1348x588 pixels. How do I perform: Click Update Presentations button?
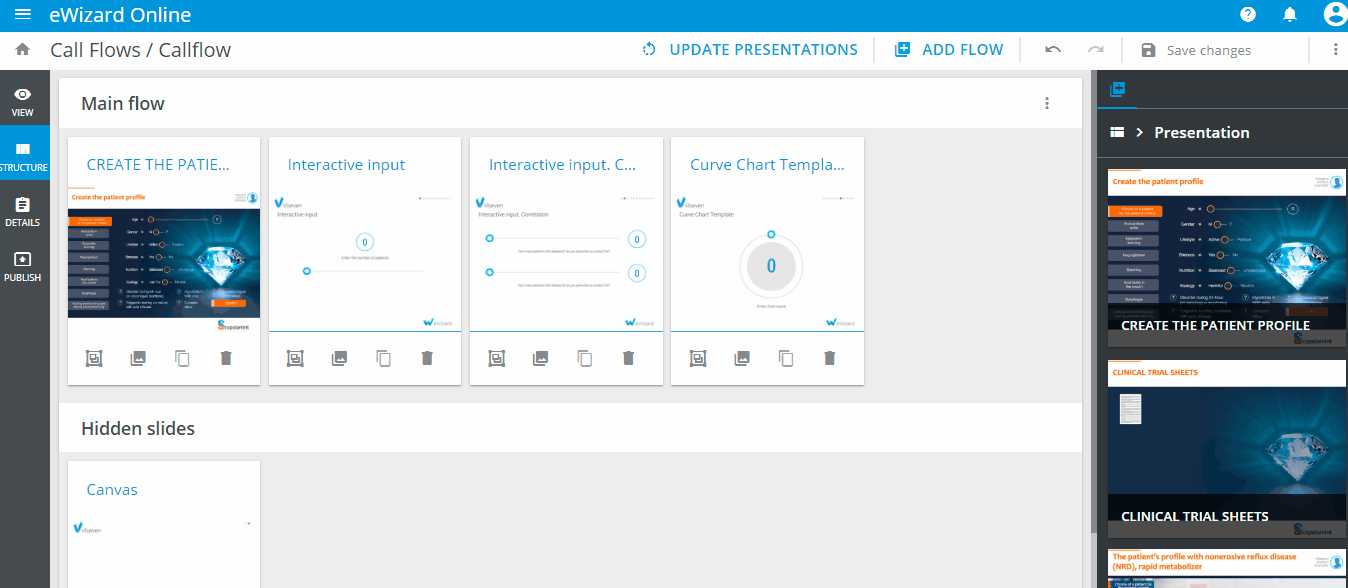pos(750,50)
